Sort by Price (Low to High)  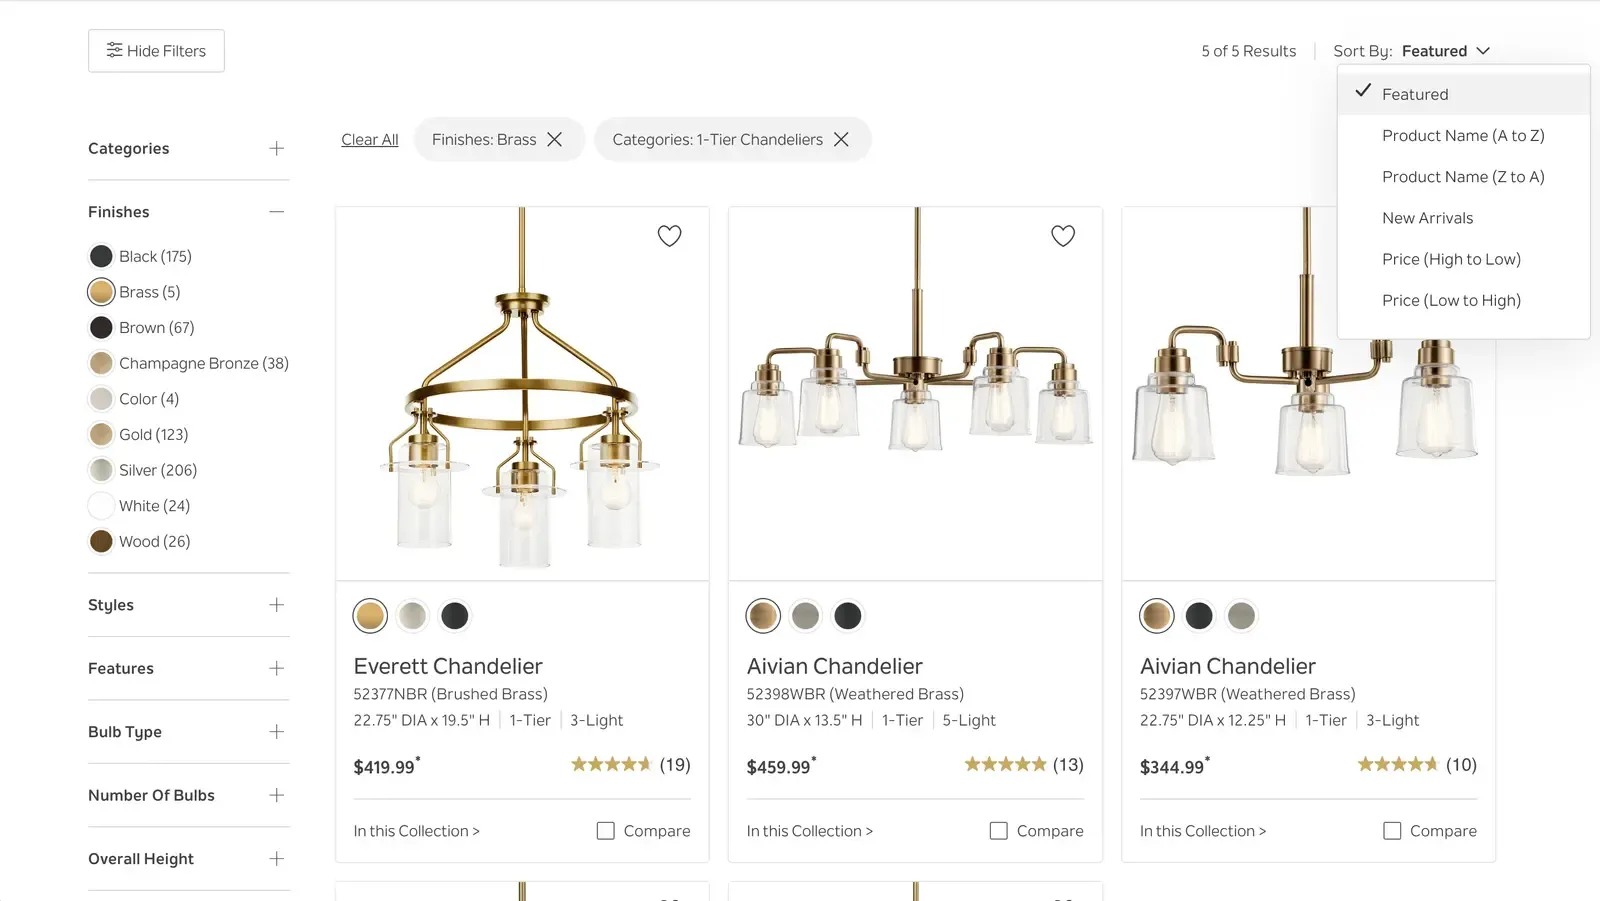[1451, 301]
